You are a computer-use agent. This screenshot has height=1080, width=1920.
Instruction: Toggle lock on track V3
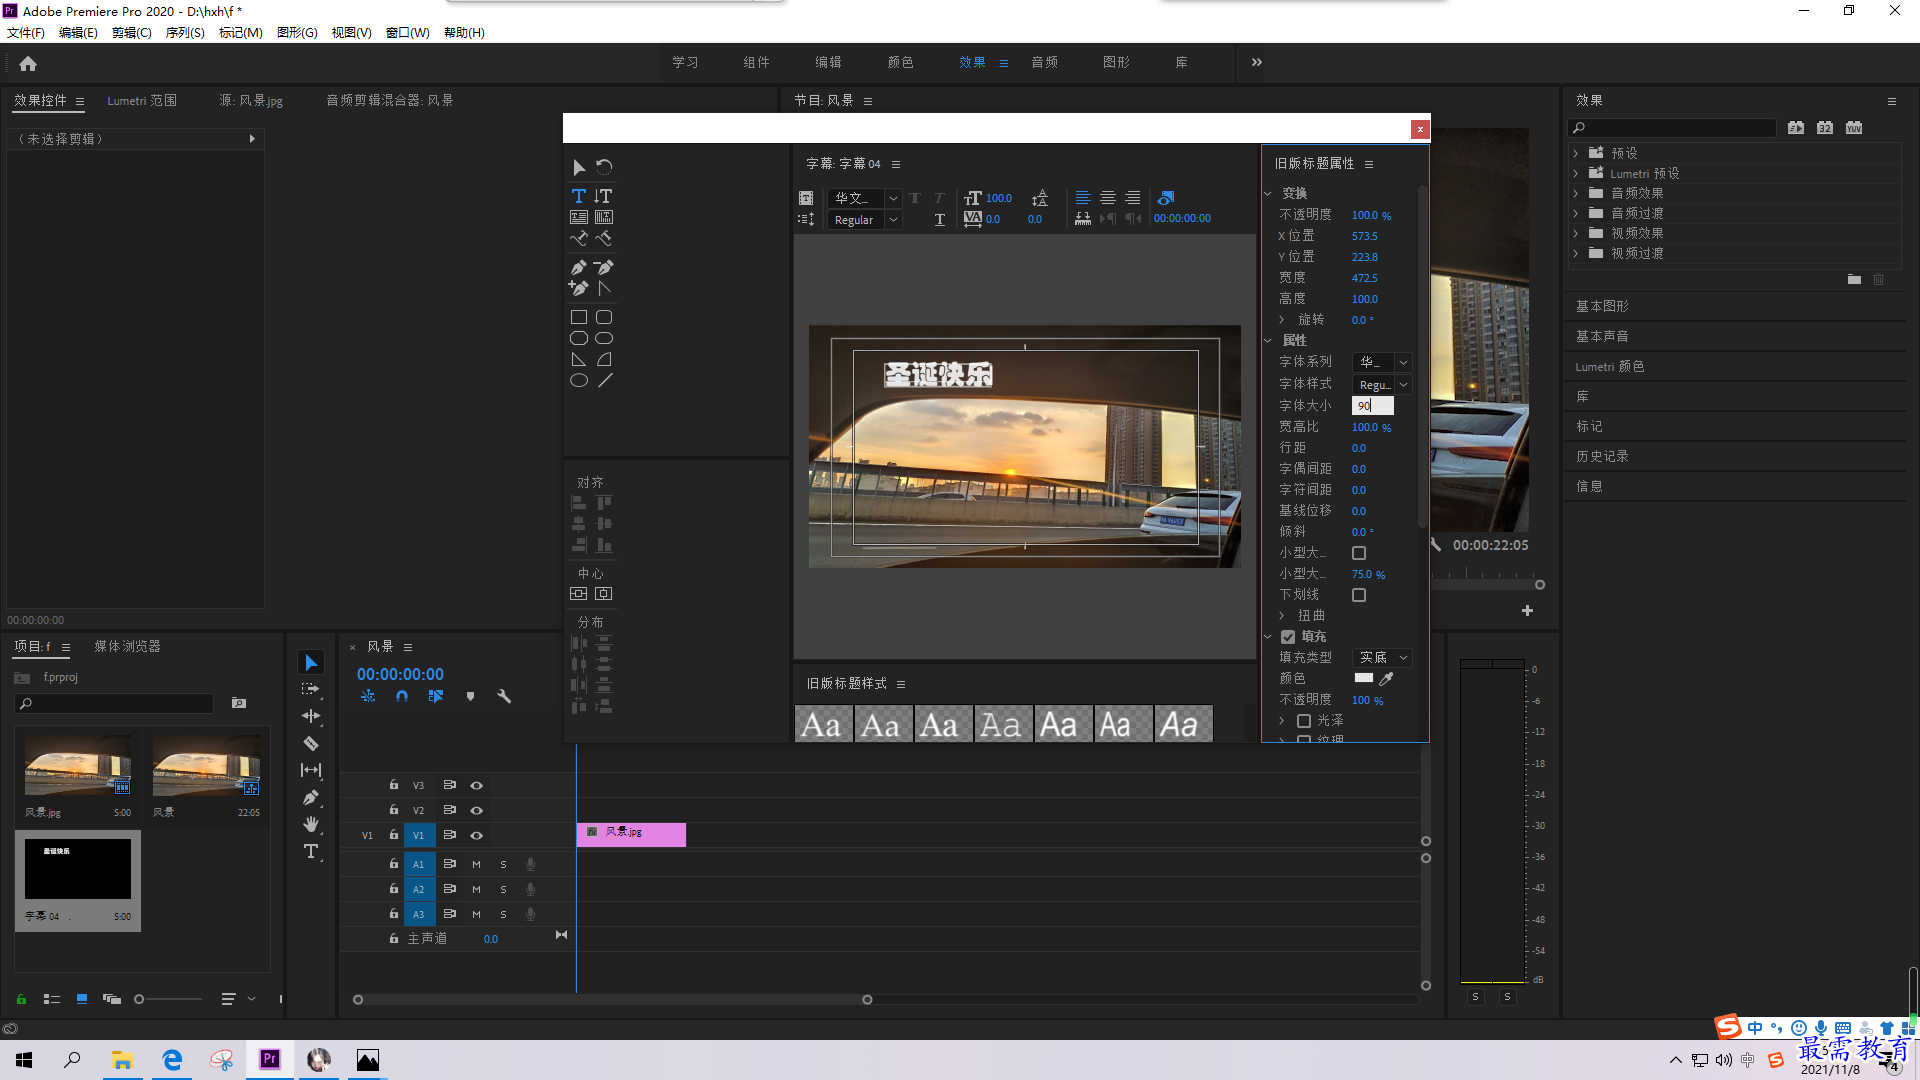coord(394,785)
